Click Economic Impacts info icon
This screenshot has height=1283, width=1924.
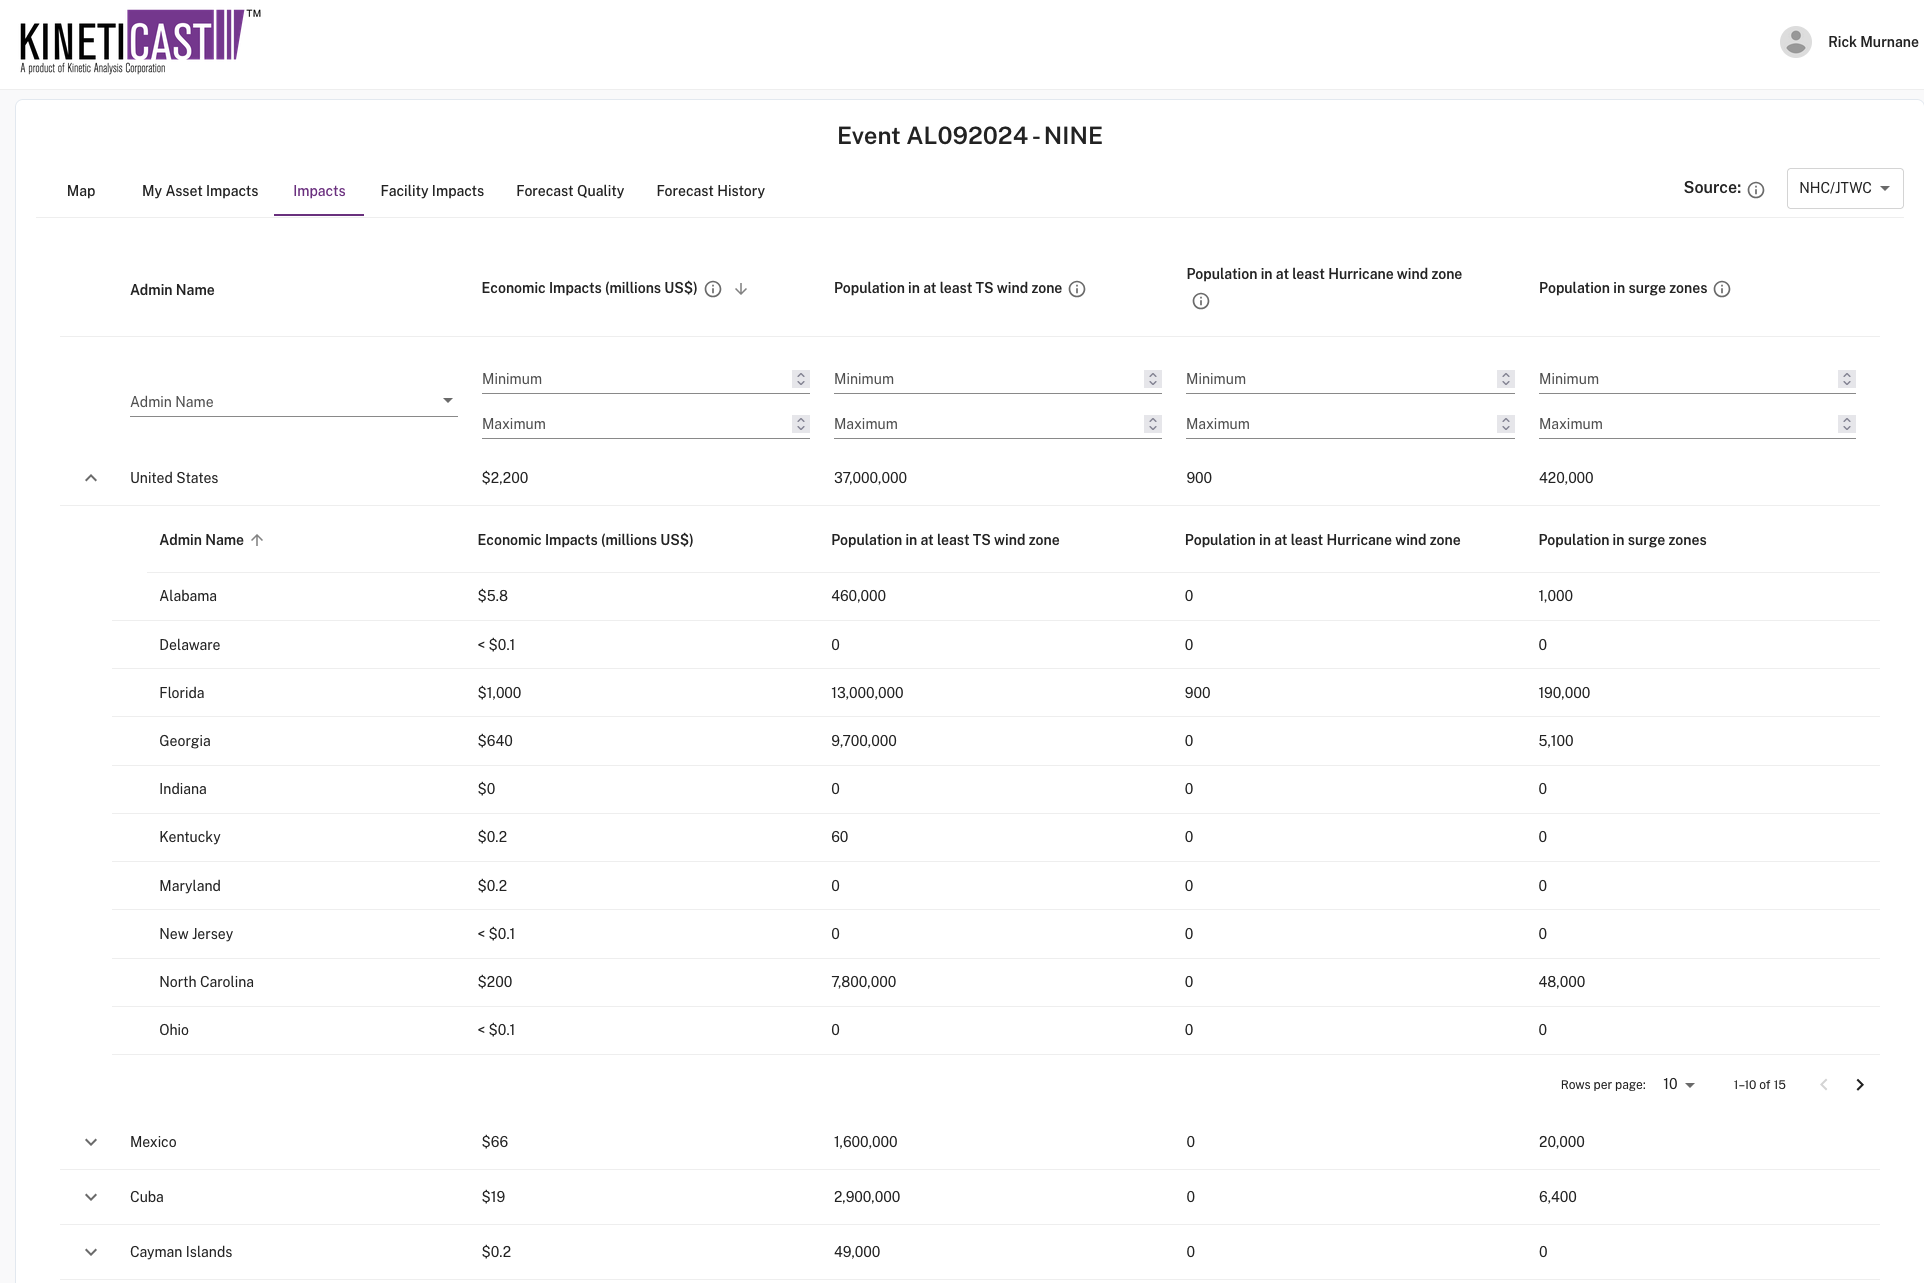(x=713, y=289)
